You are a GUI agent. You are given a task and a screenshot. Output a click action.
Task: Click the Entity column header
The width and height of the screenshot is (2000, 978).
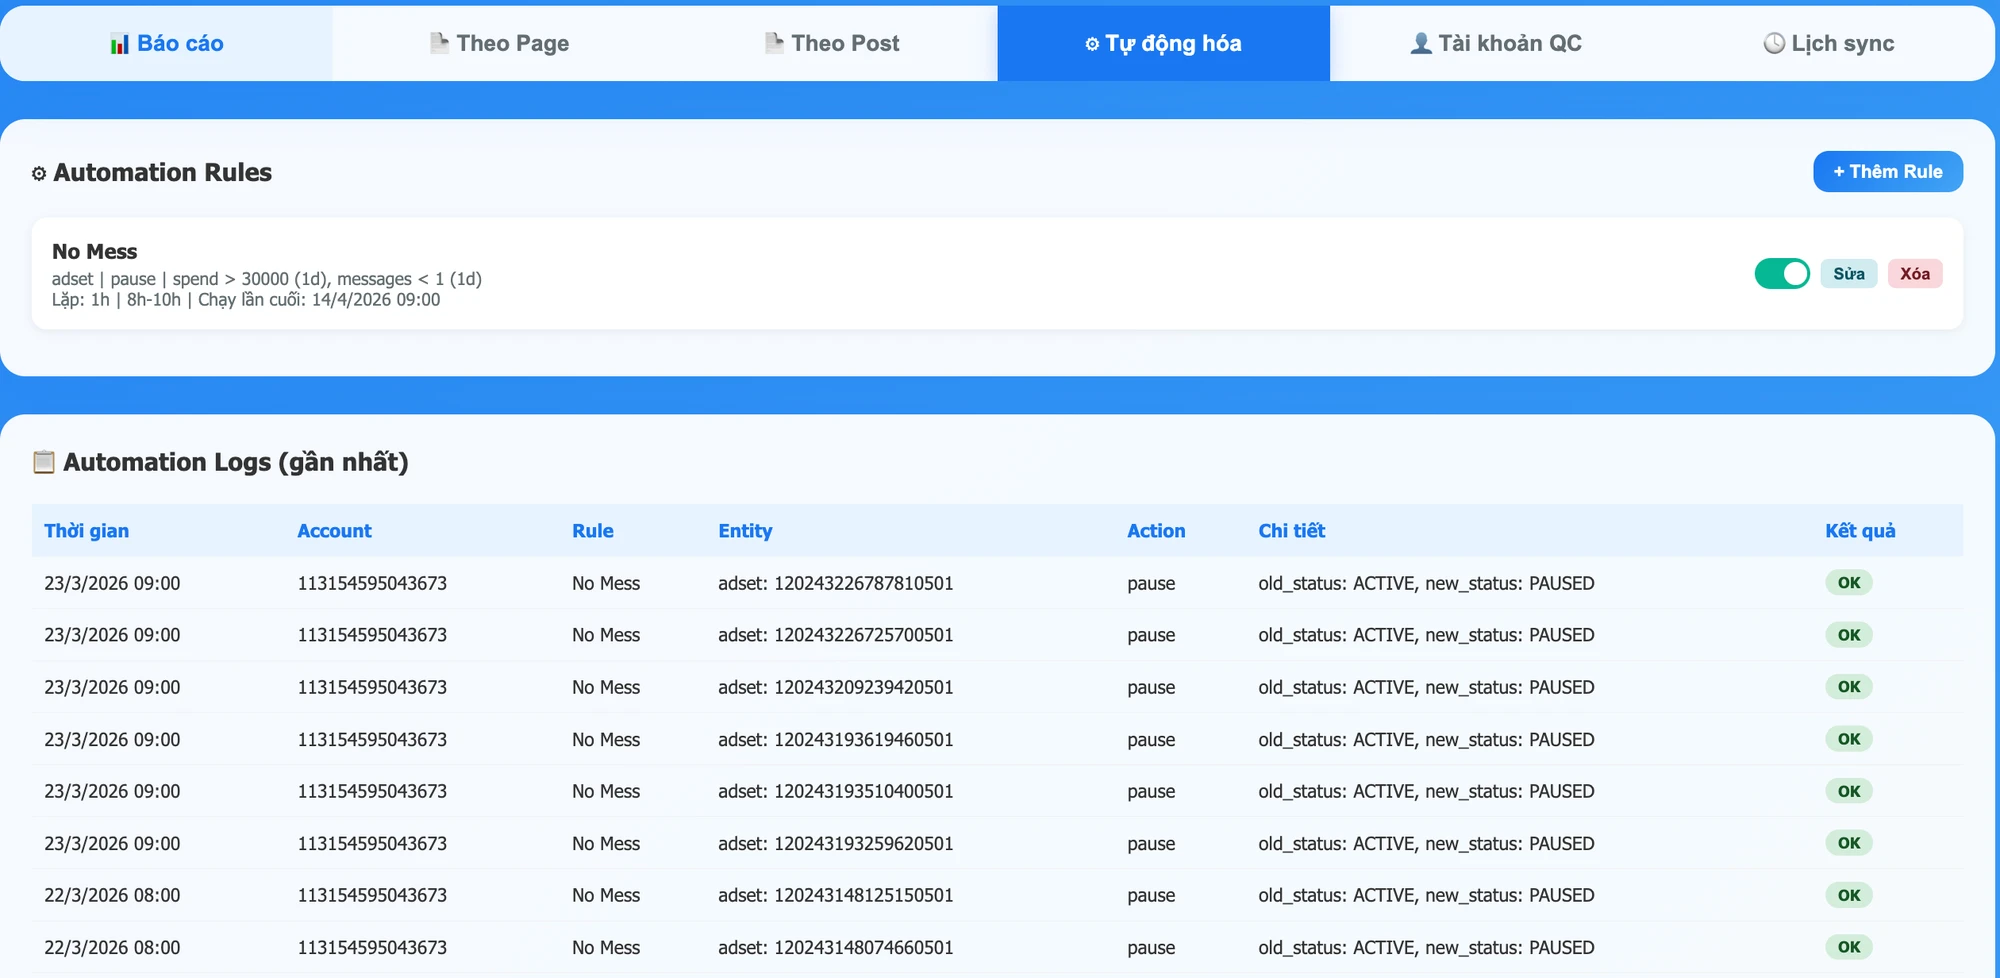point(745,531)
